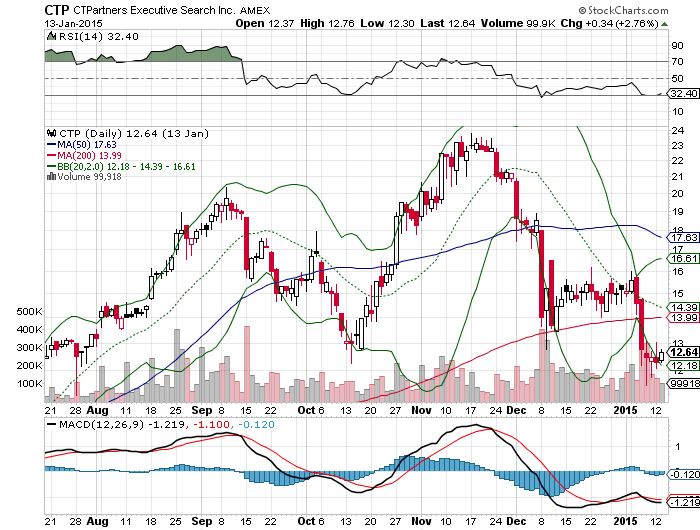Click the 12.18 lower band price tag
Screen dimensions: 700x530
(684, 366)
